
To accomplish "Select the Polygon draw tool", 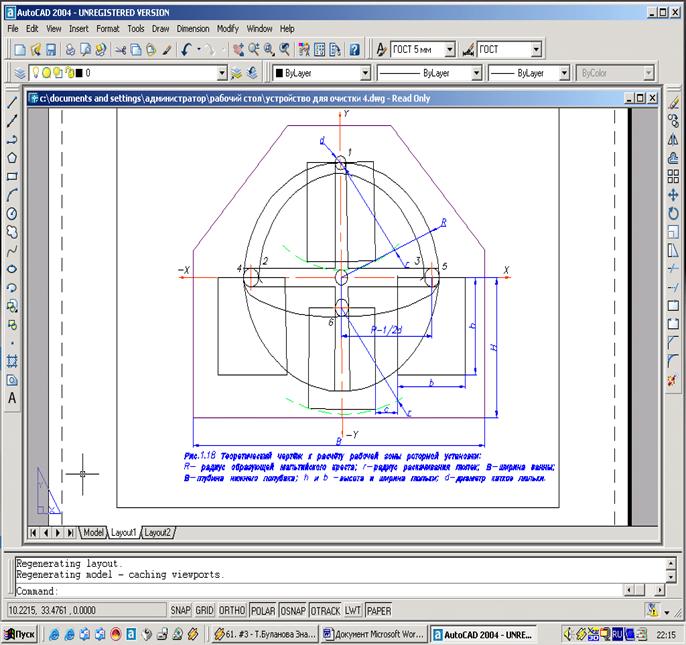I will pyautogui.click(x=12, y=157).
